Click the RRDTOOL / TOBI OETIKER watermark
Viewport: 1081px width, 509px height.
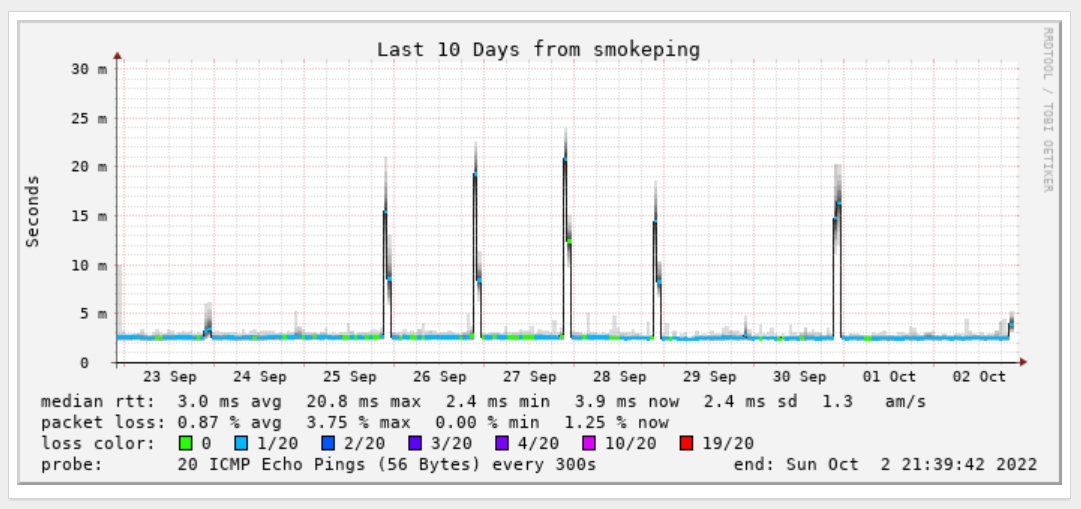tap(1047, 110)
